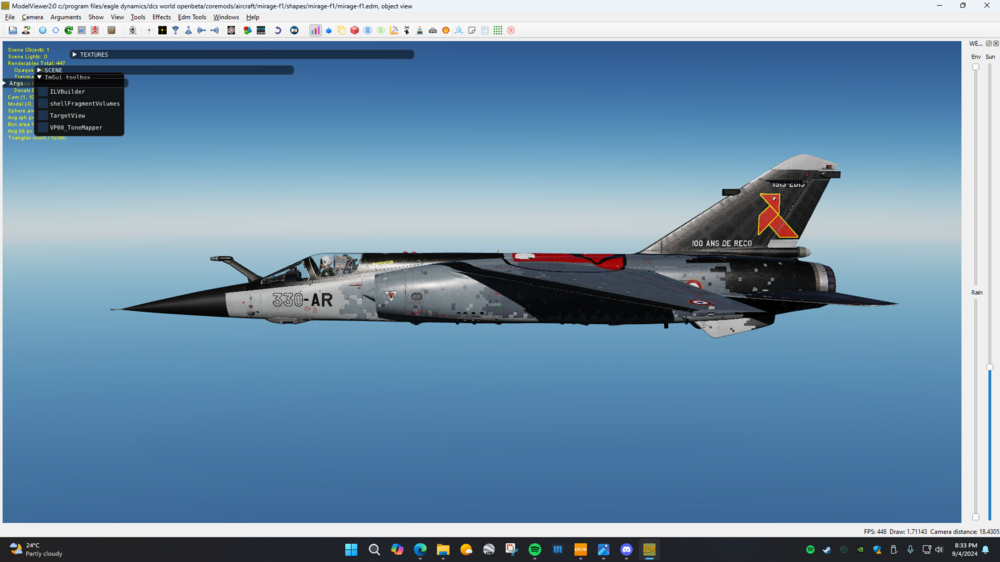Viewport: 1000px width, 562px height.
Task: Click the red running figure toolbar icon
Action: [x=94, y=30]
